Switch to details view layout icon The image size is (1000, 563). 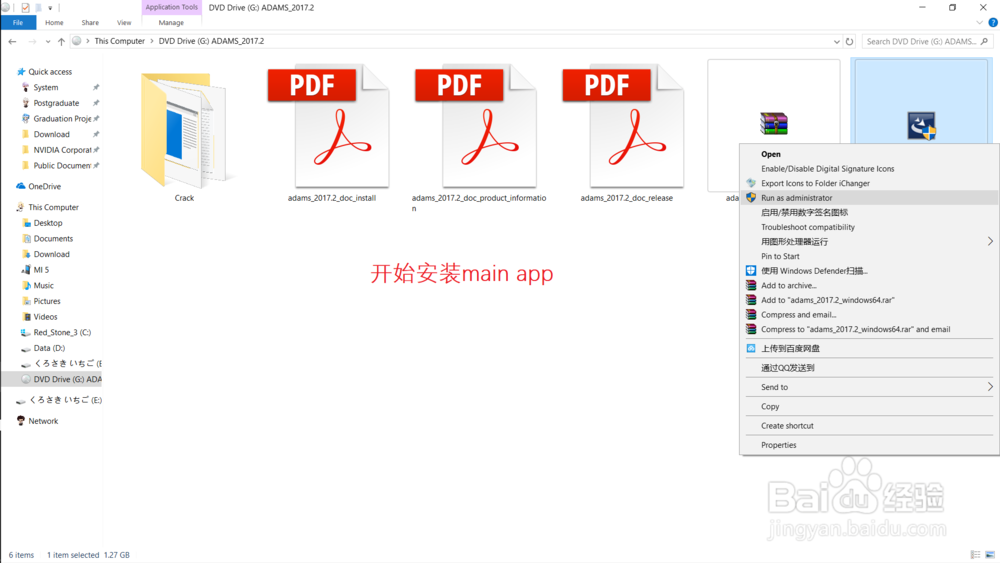[x=975, y=555]
